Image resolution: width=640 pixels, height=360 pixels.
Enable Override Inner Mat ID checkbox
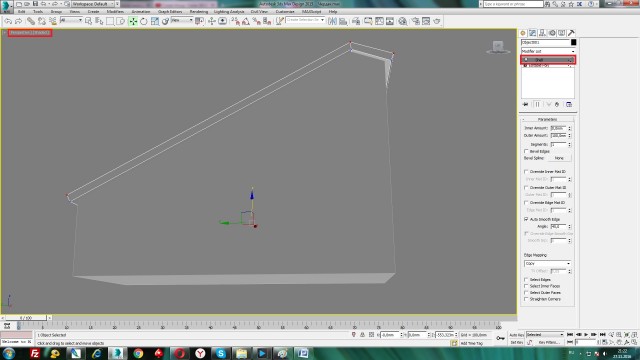(526, 171)
